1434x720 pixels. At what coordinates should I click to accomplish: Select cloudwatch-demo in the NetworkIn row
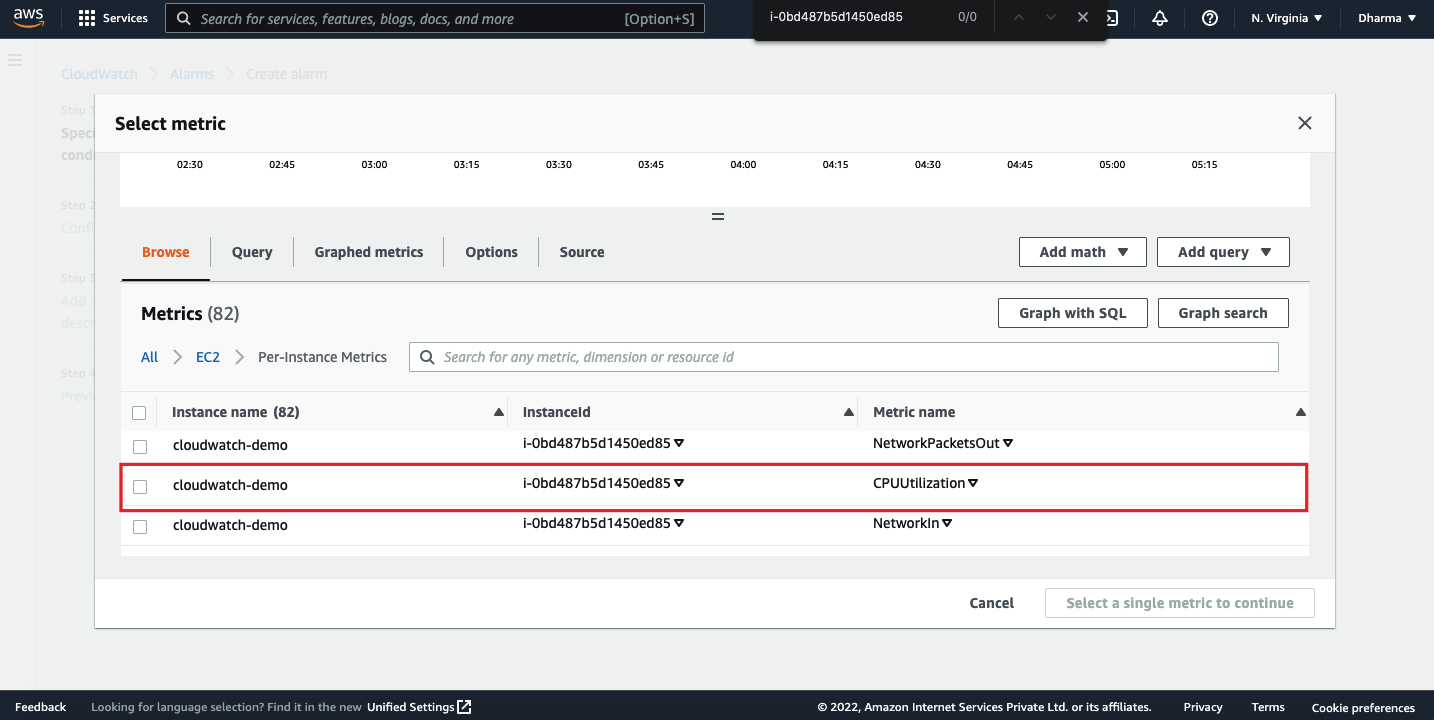pyautogui.click(x=230, y=526)
